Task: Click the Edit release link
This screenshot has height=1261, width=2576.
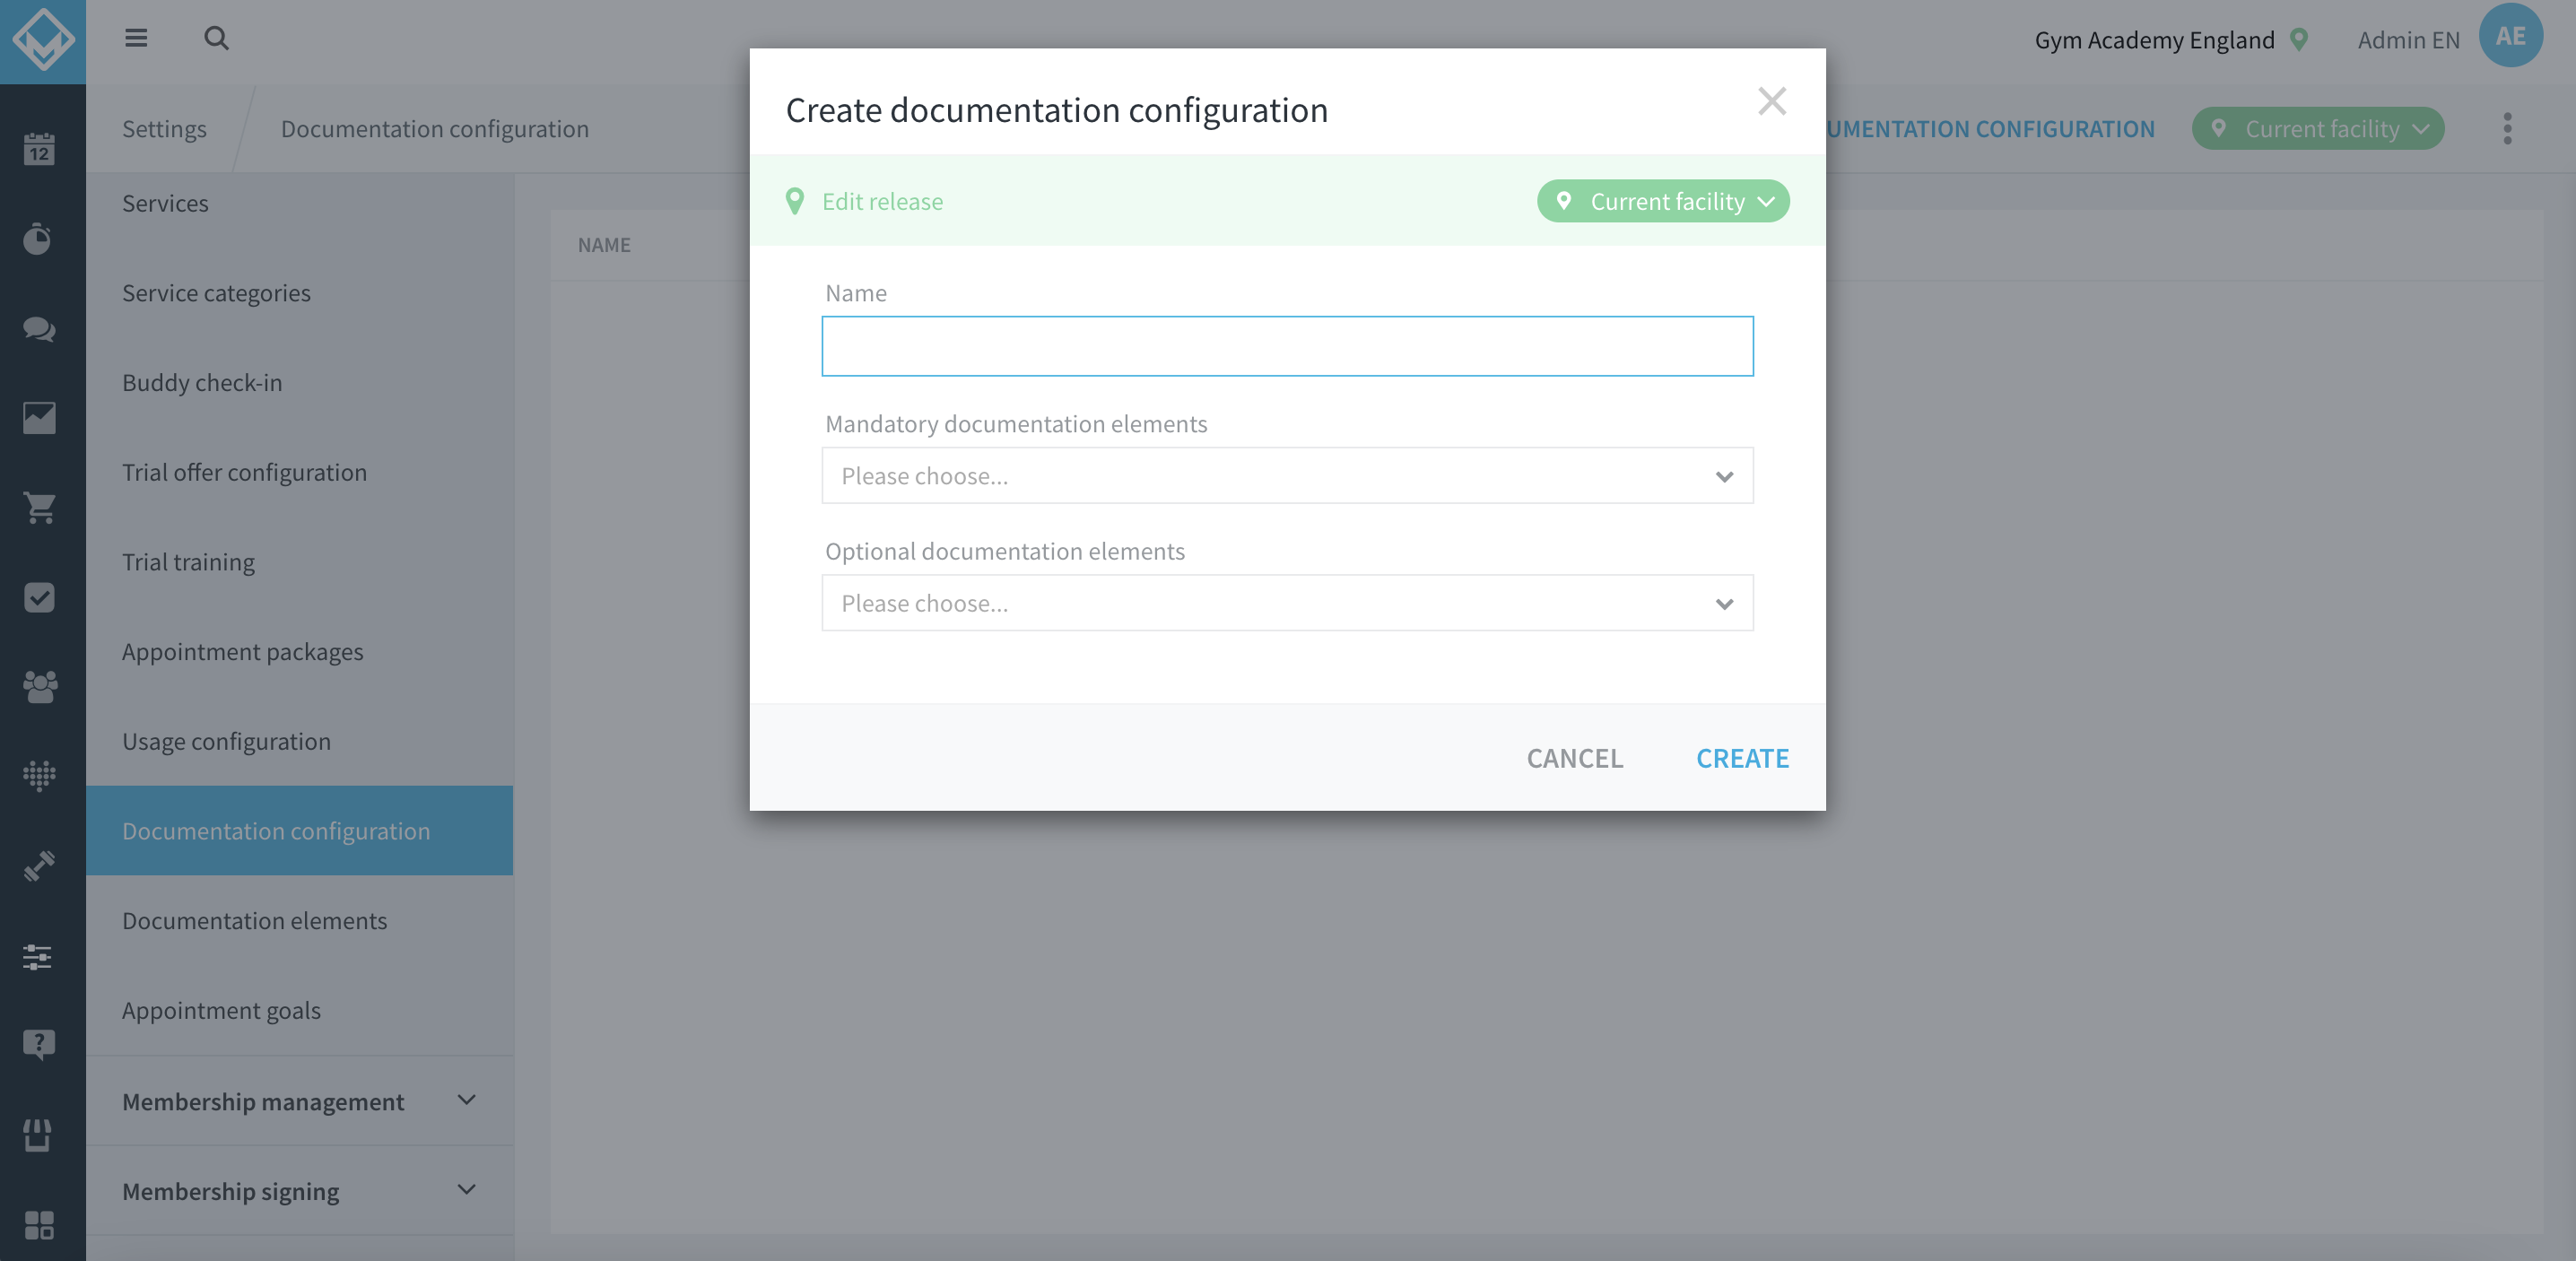Action: pos(882,201)
